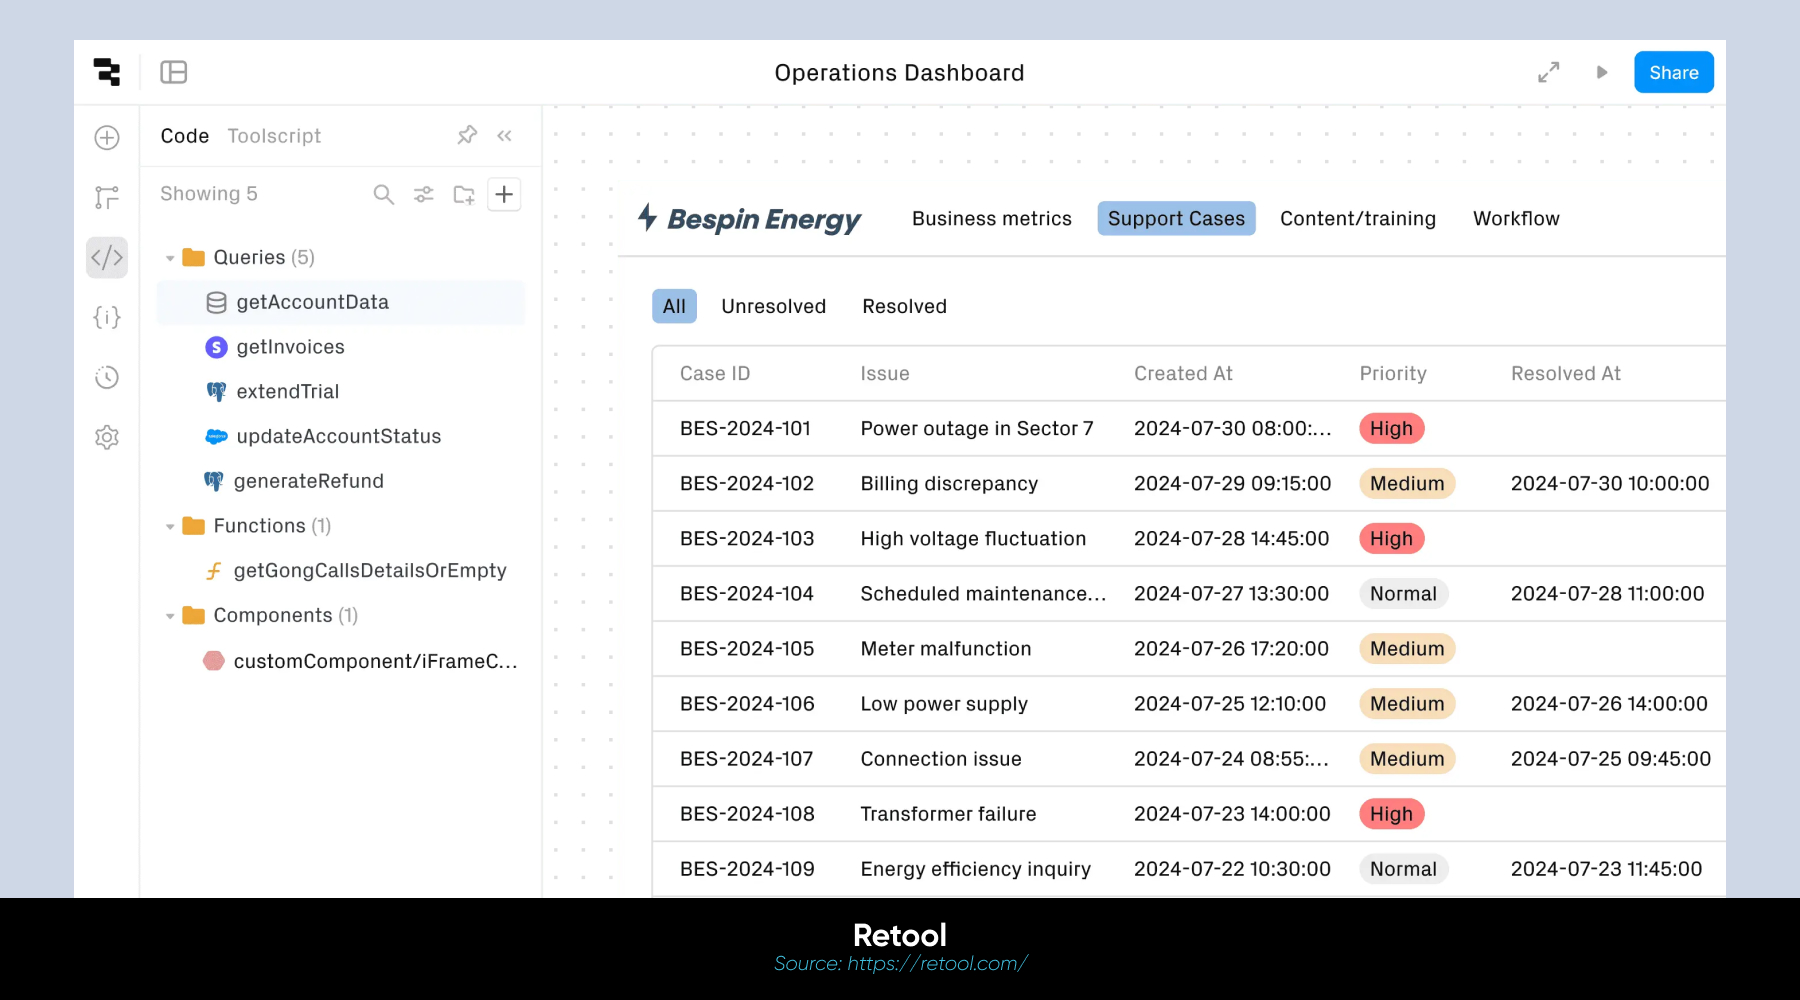
Task: Click the High tag for BES-2024-101
Action: pos(1391,428)
